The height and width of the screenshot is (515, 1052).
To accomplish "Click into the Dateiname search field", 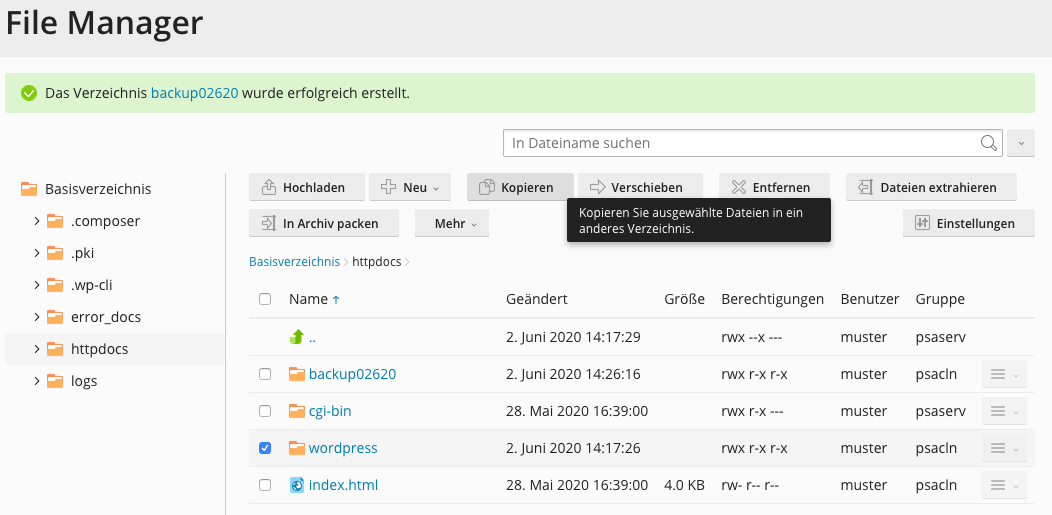I will coord(740,143).
